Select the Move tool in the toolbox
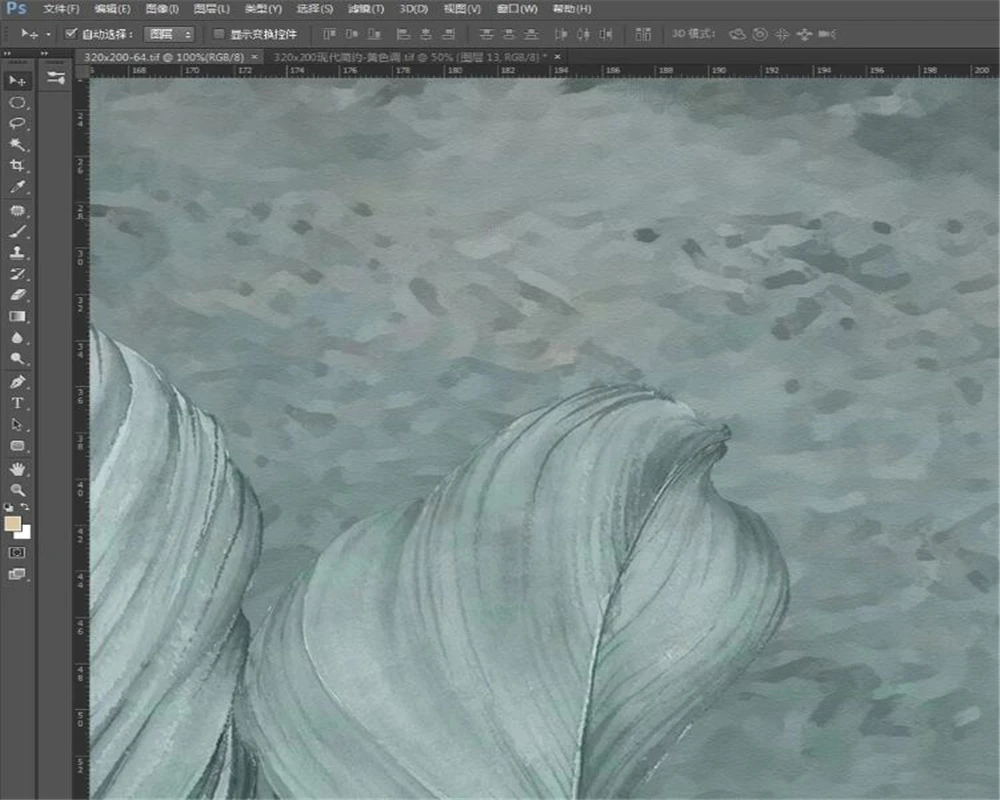This screenshot has width=1000, height=800. pyautogui.click(x=17, y=81)
